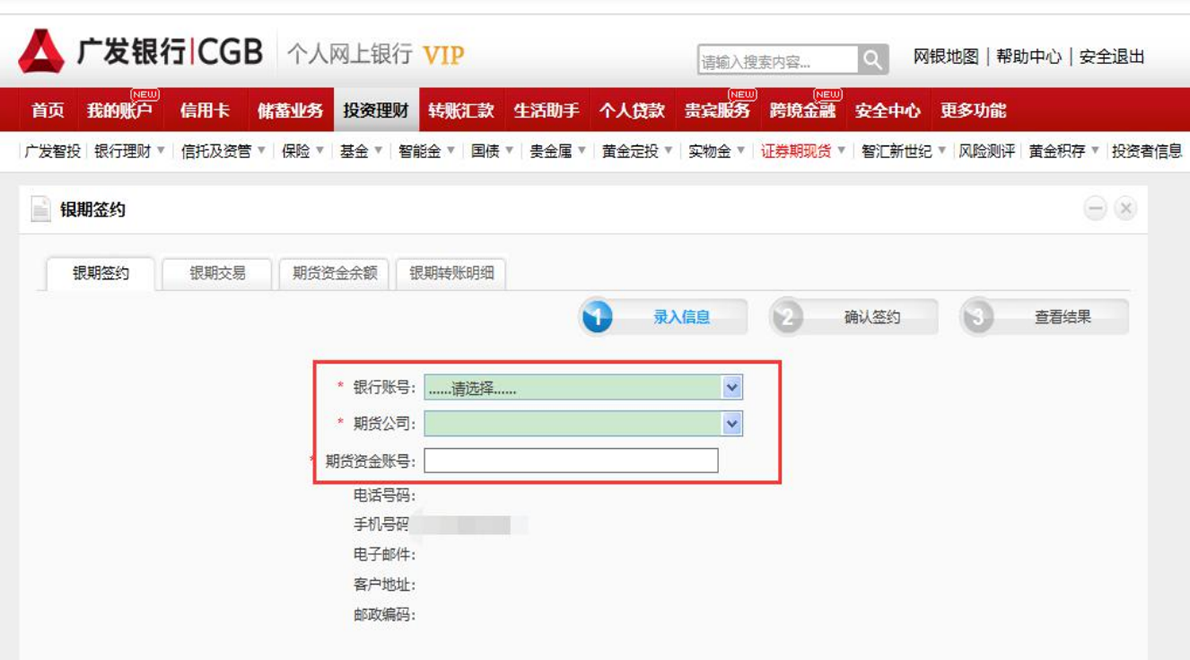The width and height of the screenshot is (1190, 660).
Task: Click the 期货资金账号 input field
Action: coord(571,460)
